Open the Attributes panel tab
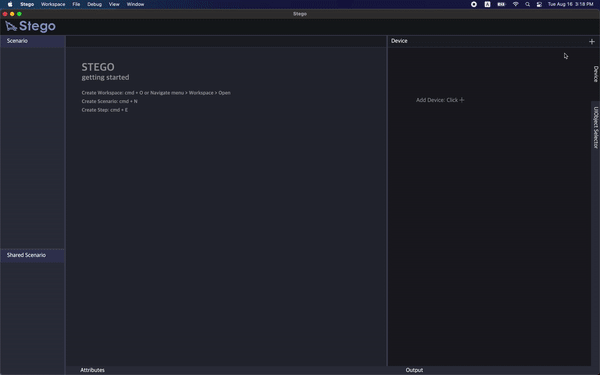Viewport: 600px width, 375px height. pos(92,370)
